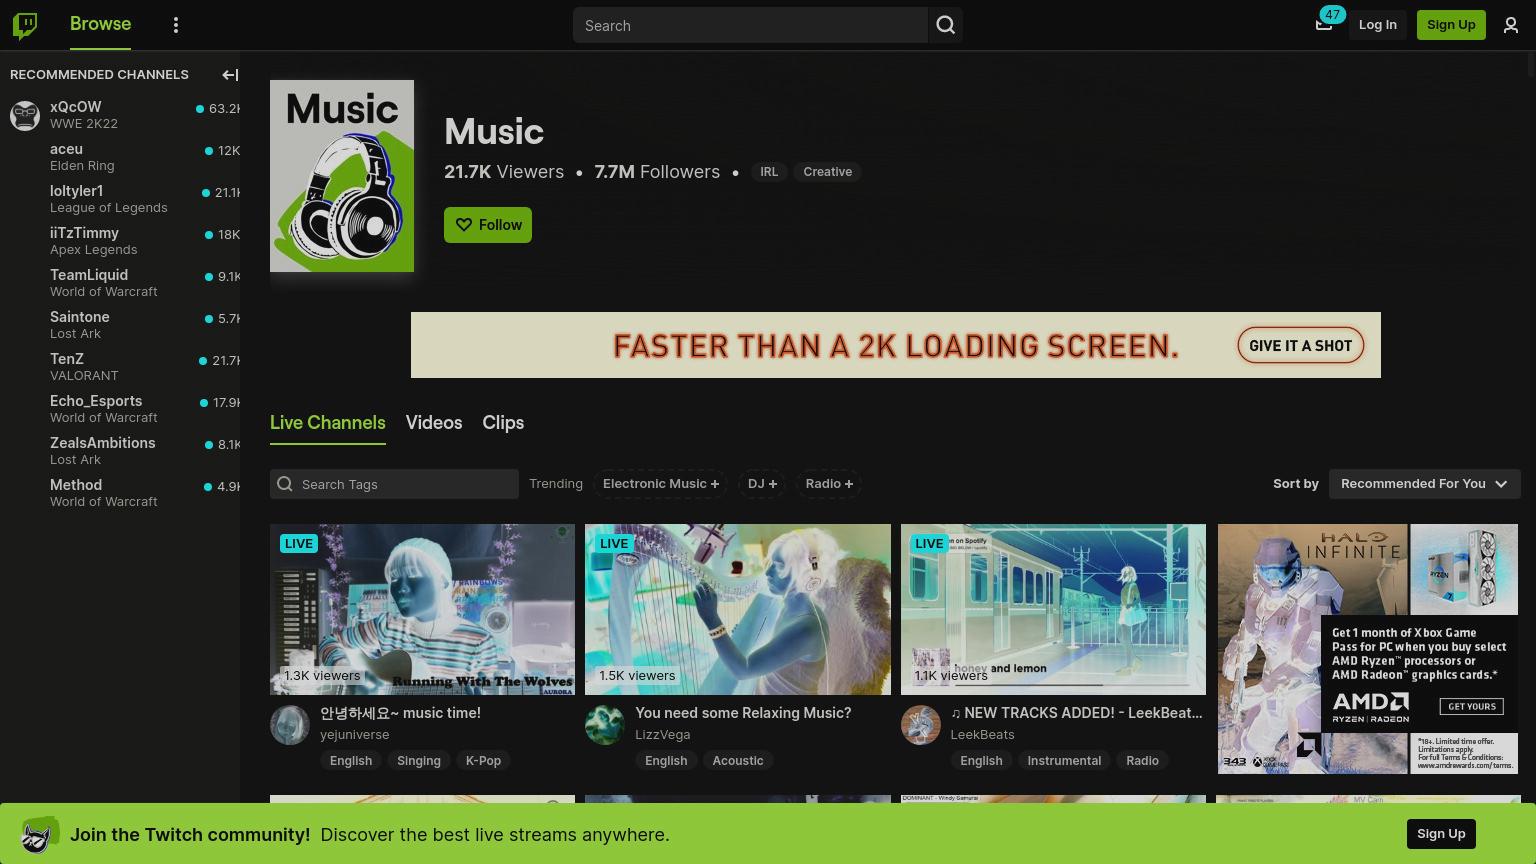Click the Instrumental tag under LeekBeats
1536x864 pixels.
point(1064,761)
